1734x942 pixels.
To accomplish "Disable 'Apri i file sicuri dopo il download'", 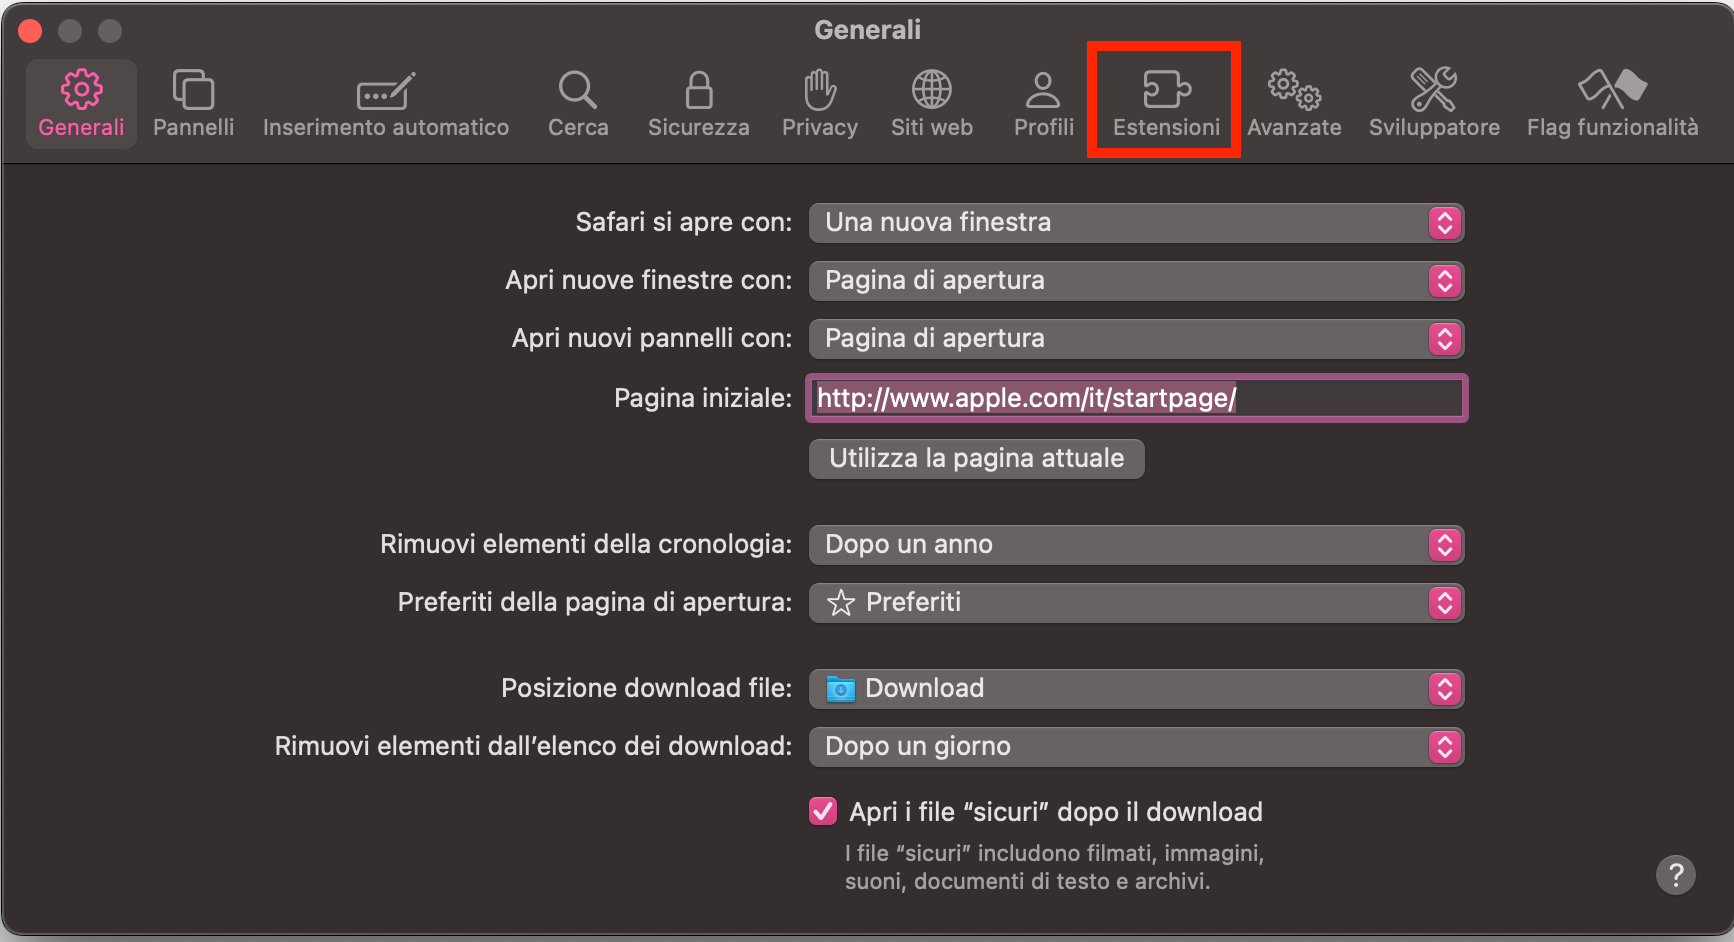I will [x=822, y=811].
